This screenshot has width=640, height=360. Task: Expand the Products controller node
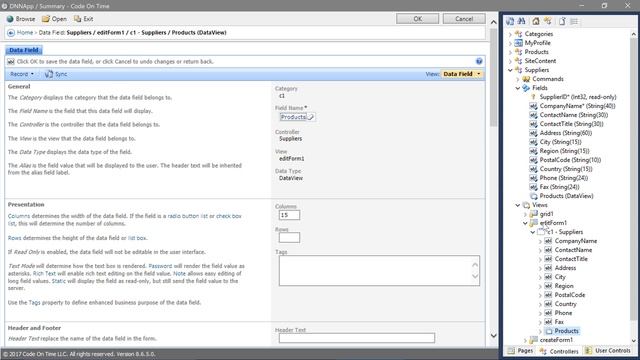(x=510, y=52)
